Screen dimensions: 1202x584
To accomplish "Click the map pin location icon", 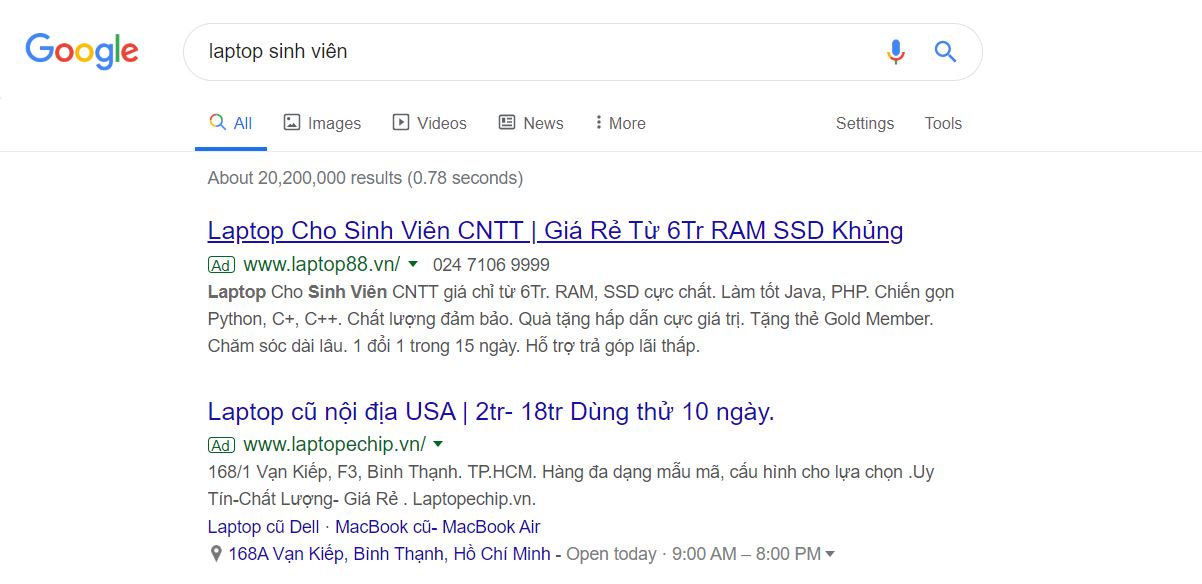I will [x=215, y=554].
